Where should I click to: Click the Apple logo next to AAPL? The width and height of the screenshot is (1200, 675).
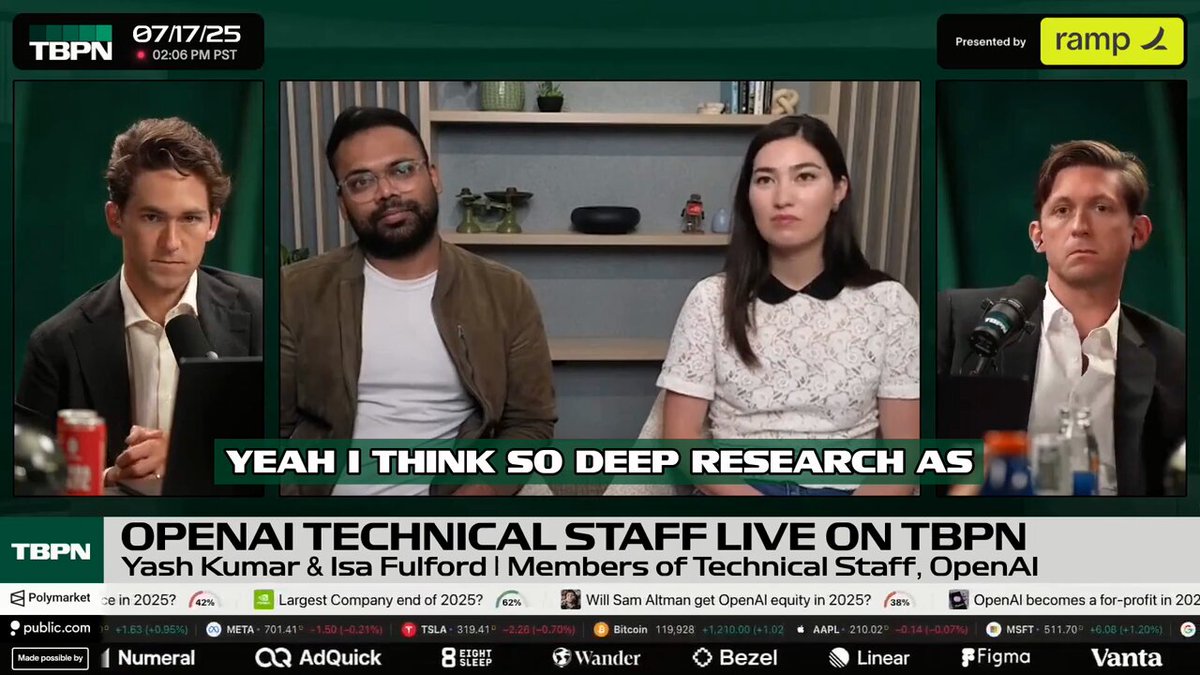click(x=799, y=629)
